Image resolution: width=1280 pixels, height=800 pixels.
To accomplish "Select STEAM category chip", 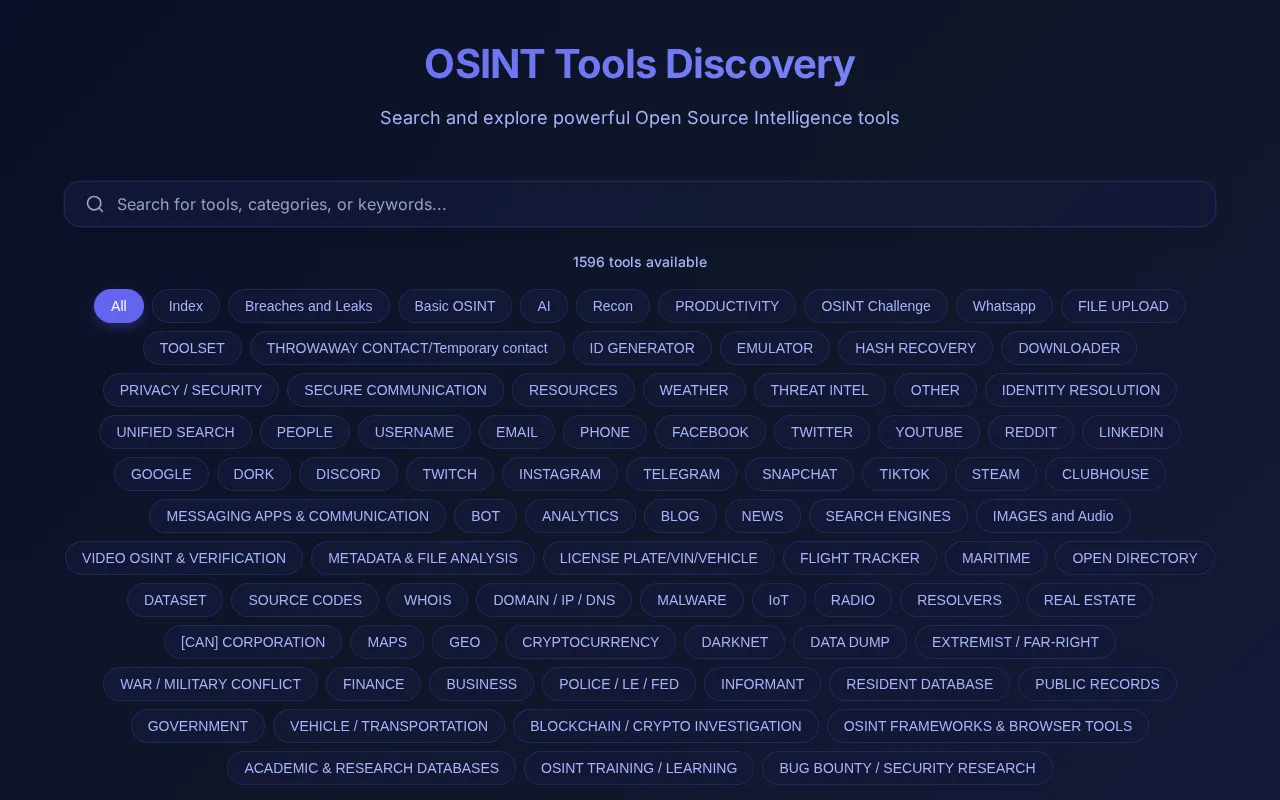I will 996,474.
